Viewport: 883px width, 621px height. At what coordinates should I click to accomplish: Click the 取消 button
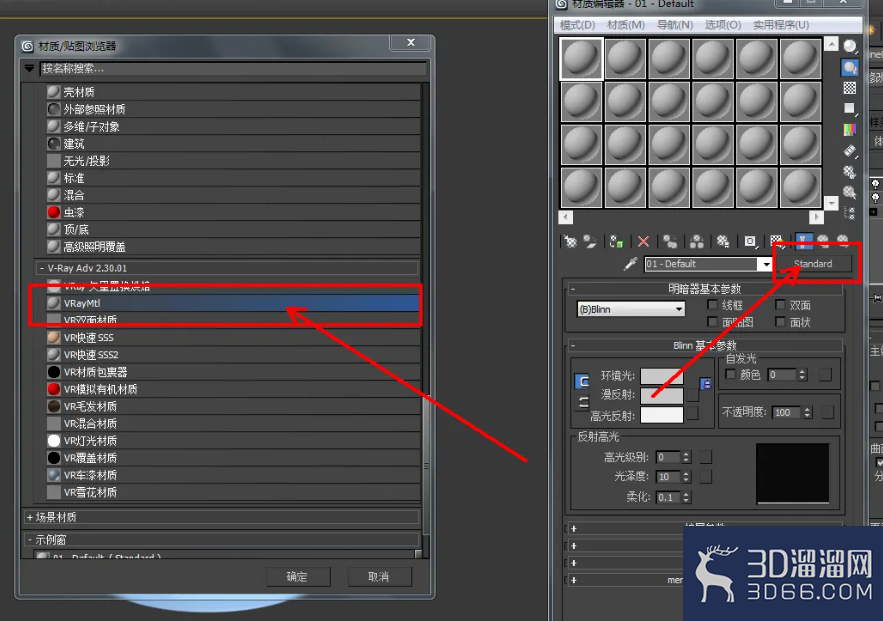point(378,577)
